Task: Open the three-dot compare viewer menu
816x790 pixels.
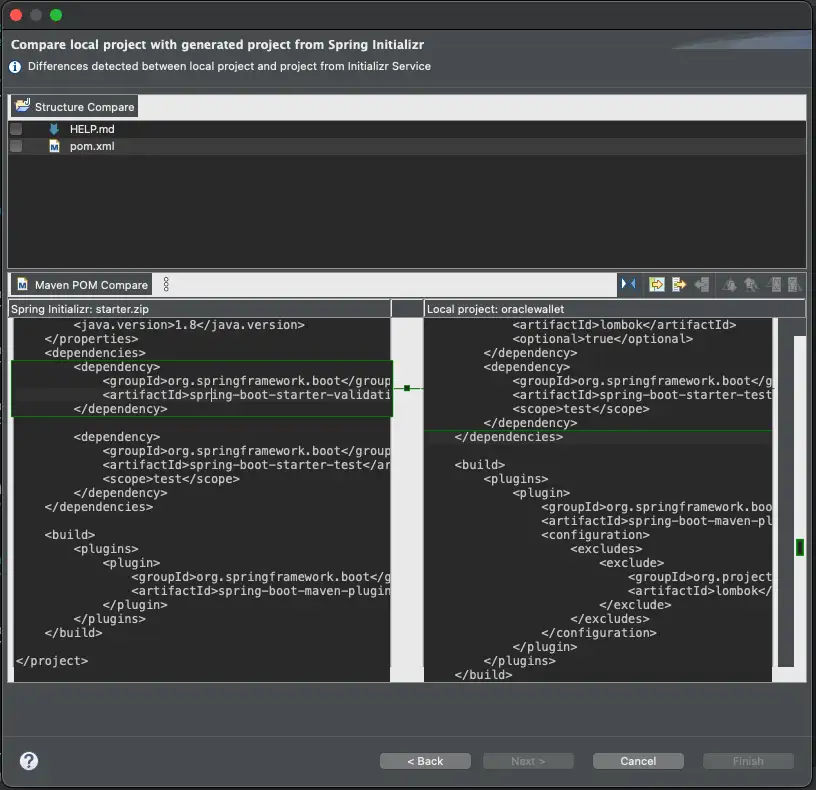Action: pos(166,284)
